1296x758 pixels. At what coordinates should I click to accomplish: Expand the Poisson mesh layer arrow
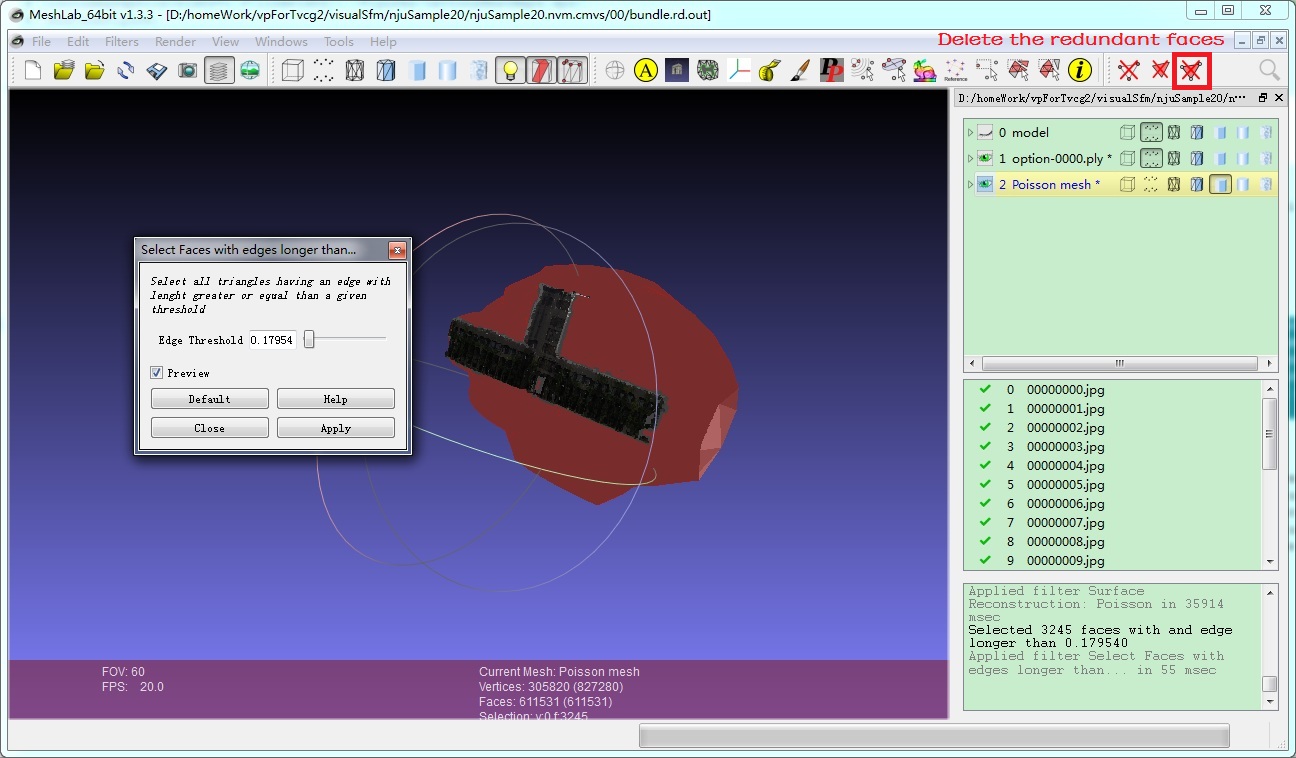(970, 184)
